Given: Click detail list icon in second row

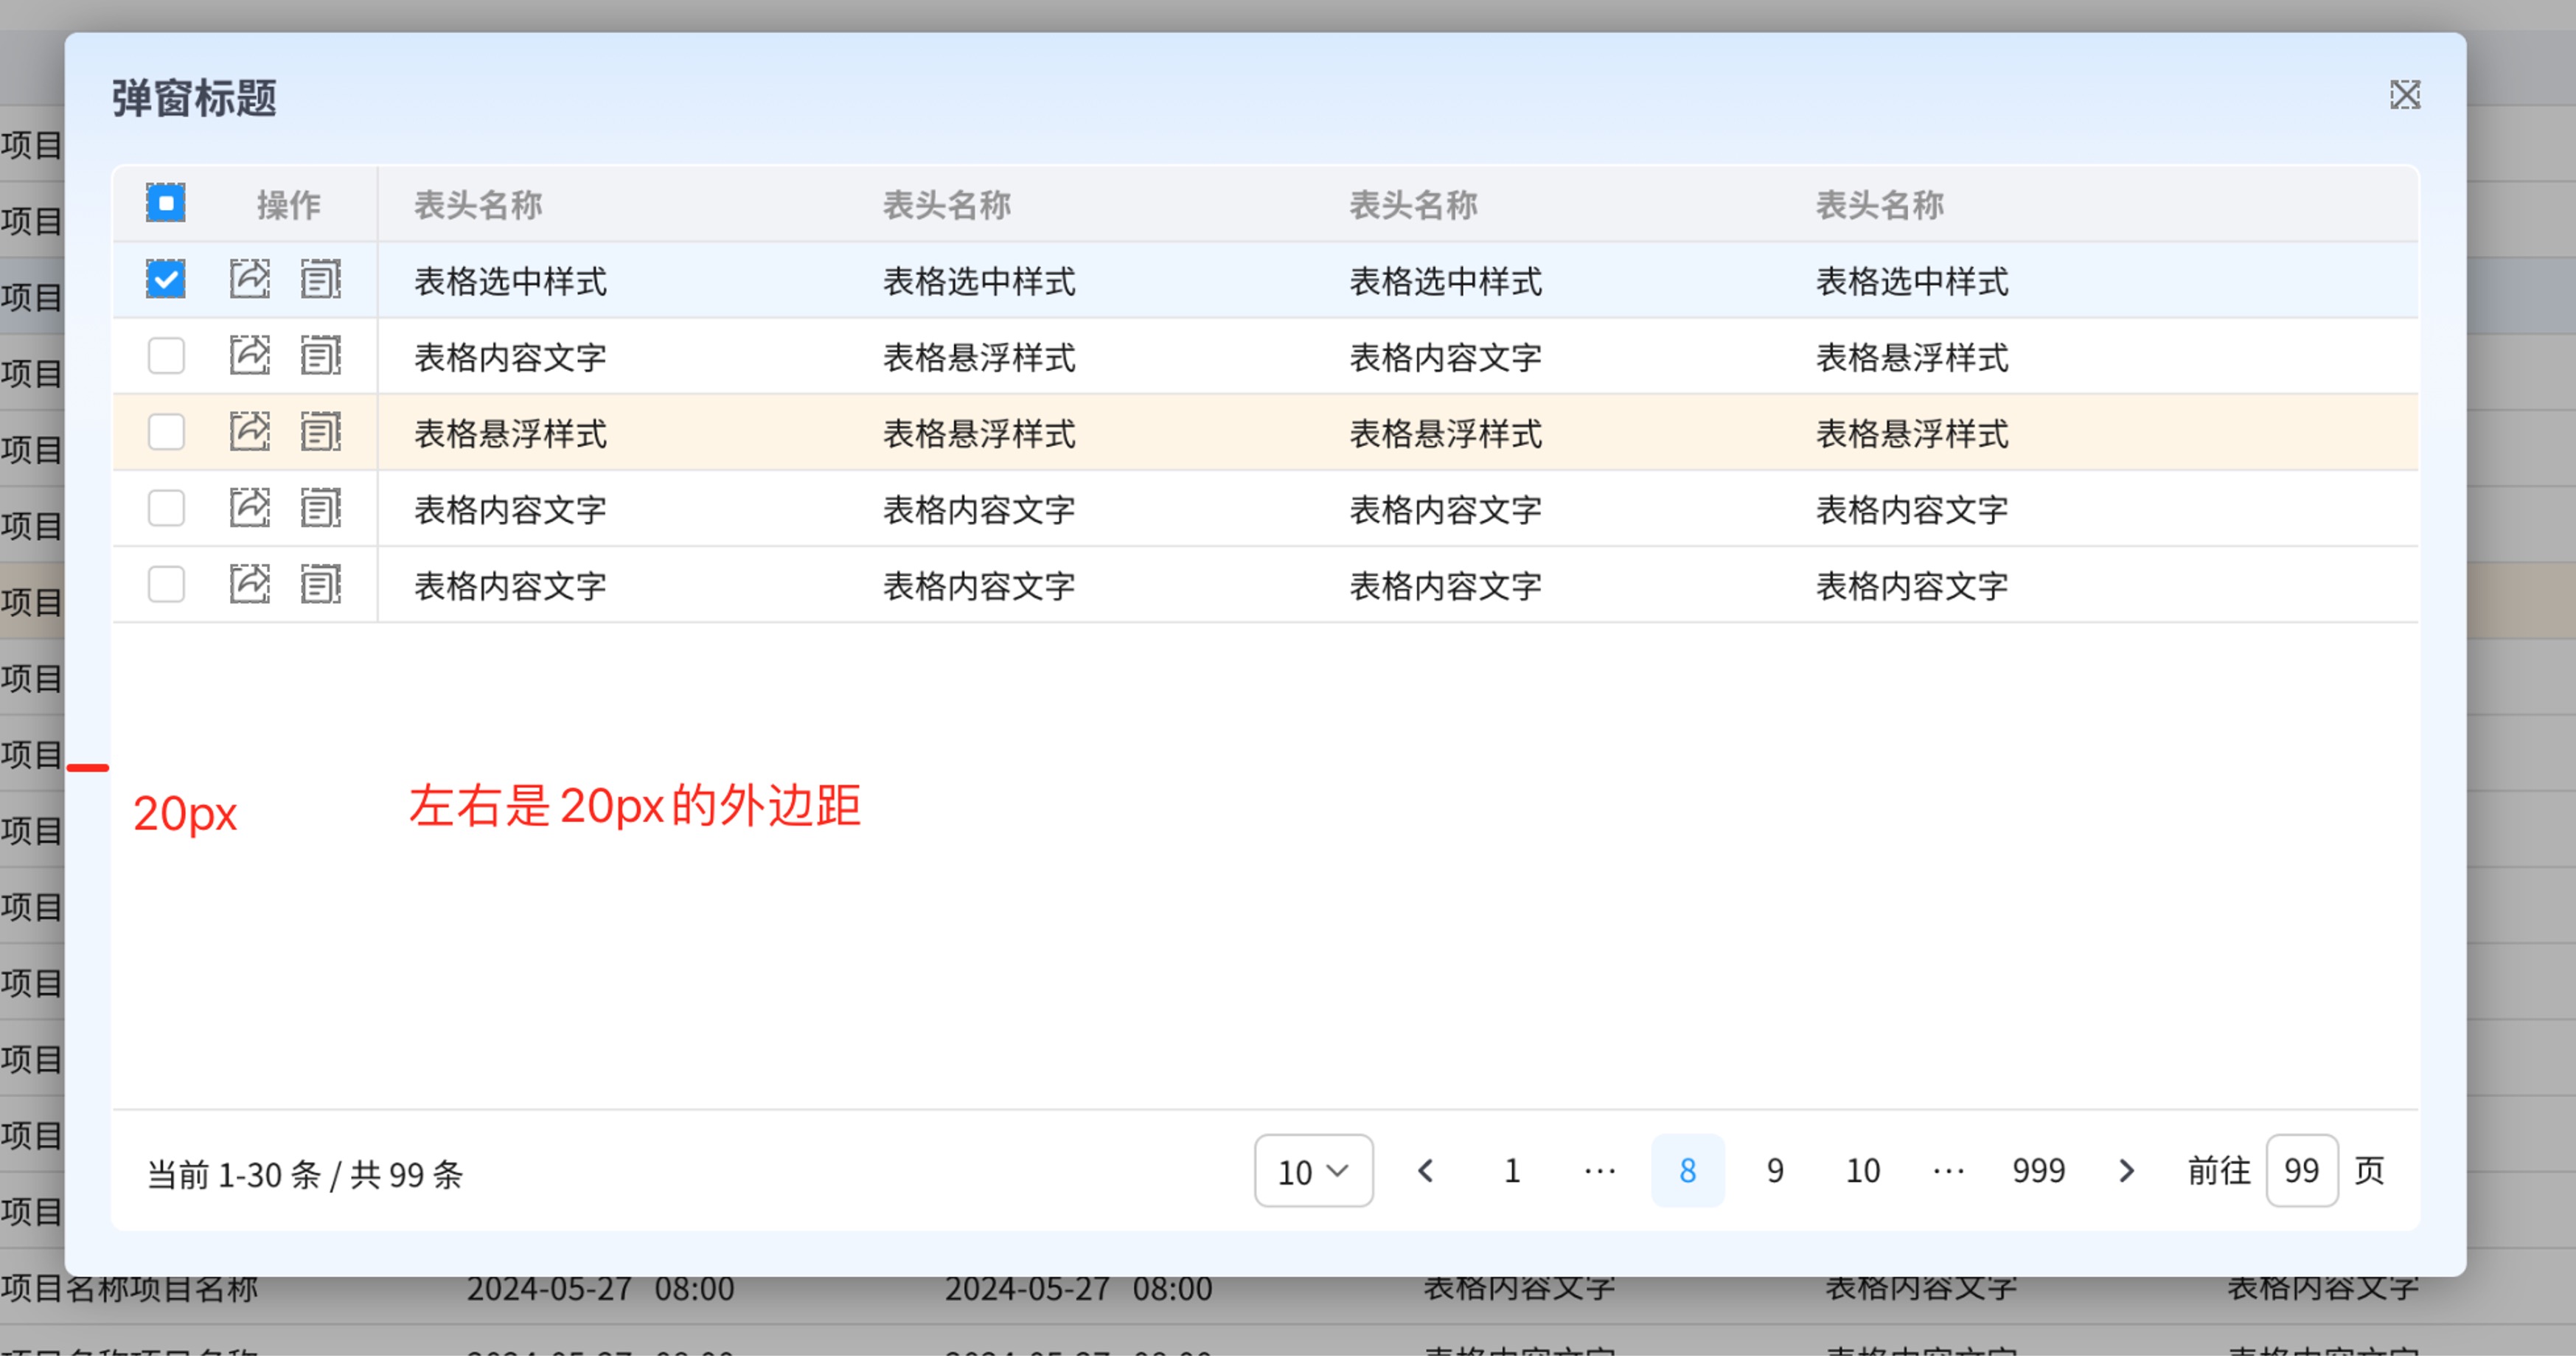Looking at the screenshot, I should click(x=320, y=355).
